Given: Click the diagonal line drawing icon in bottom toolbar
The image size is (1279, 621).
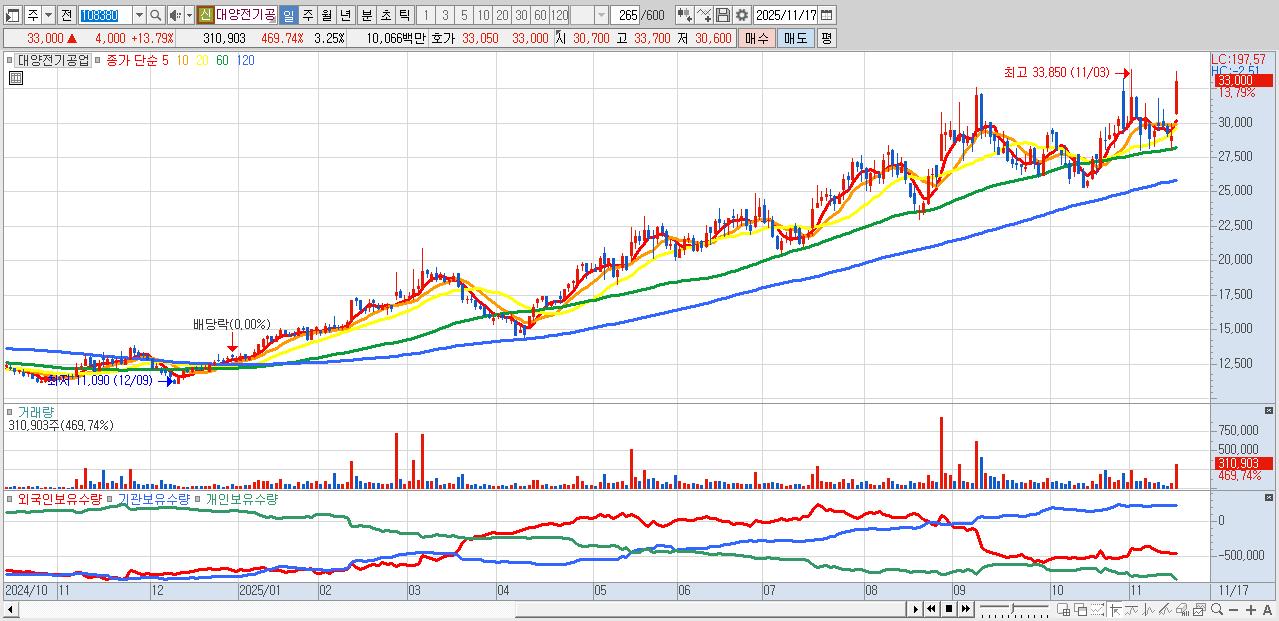Looking at the screenshot, I should pos(1165,610).
